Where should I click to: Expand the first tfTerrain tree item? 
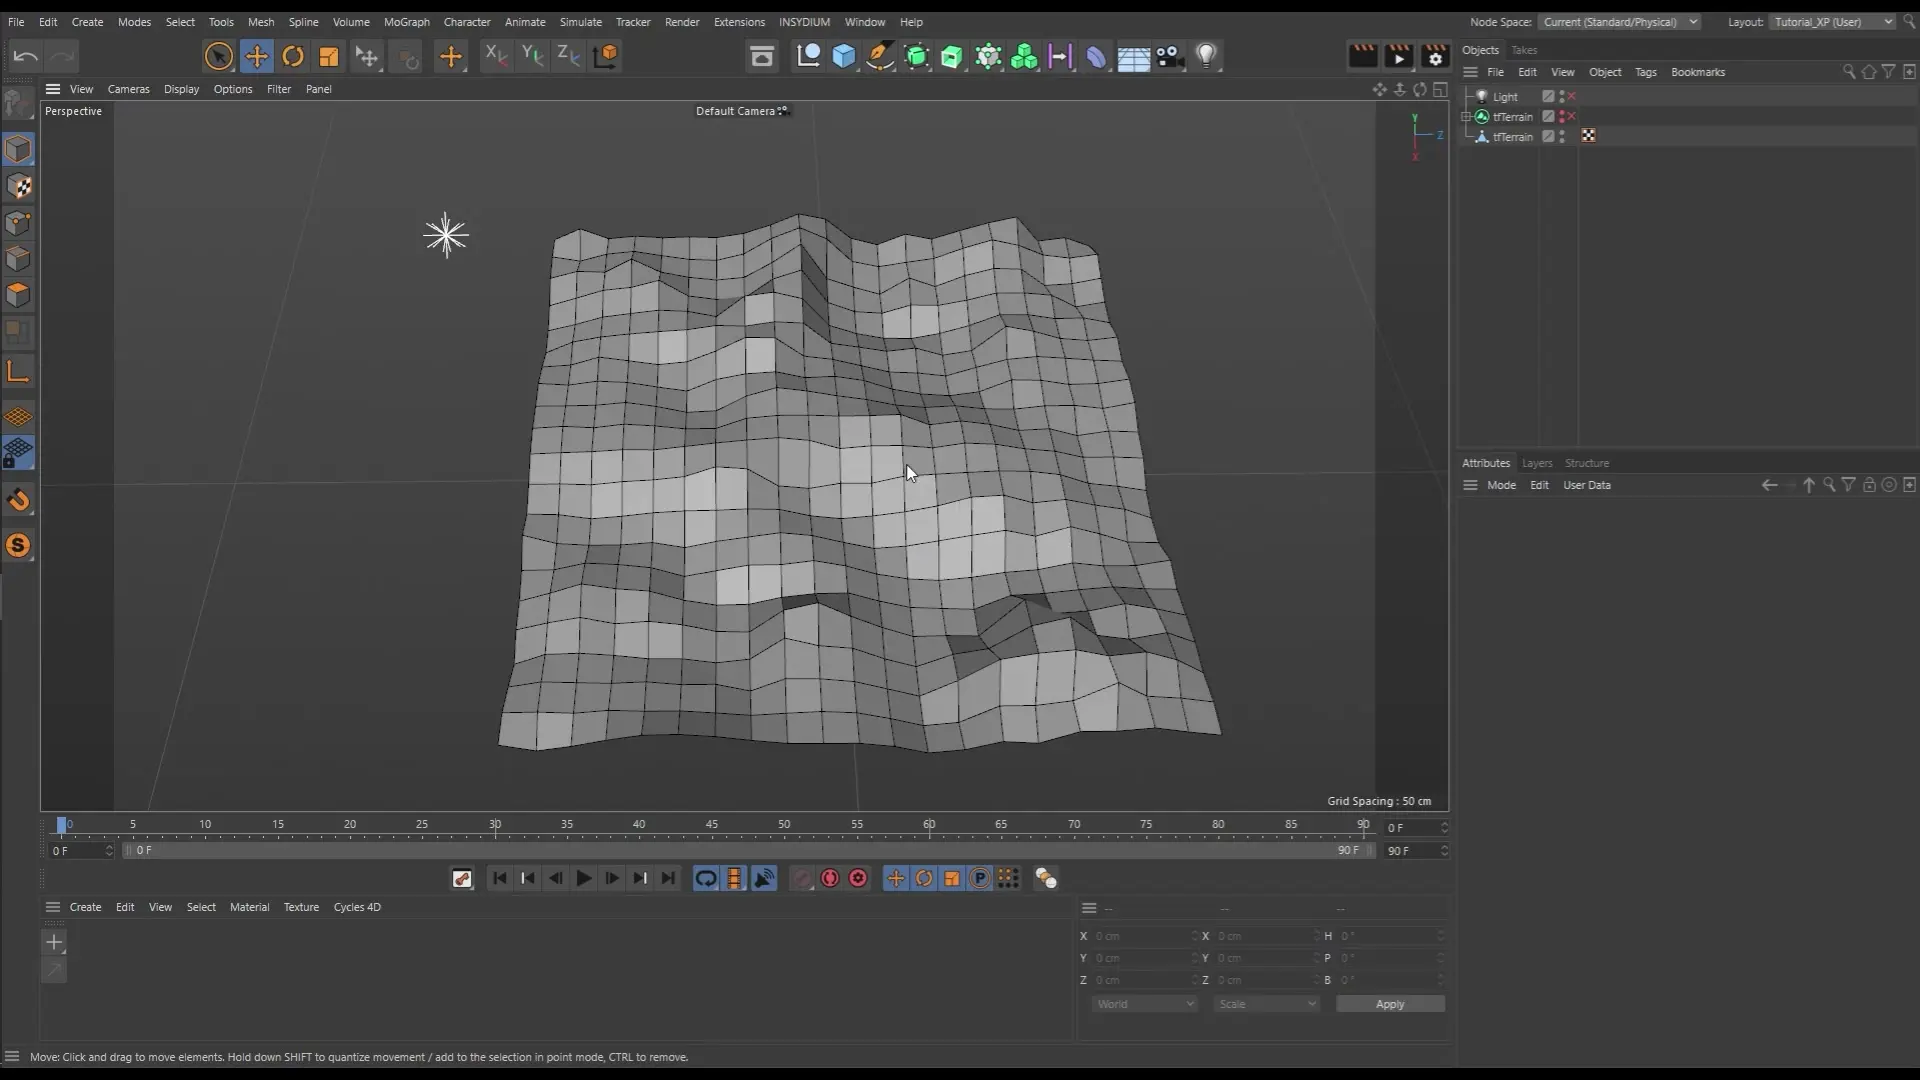click(1467, 117)
